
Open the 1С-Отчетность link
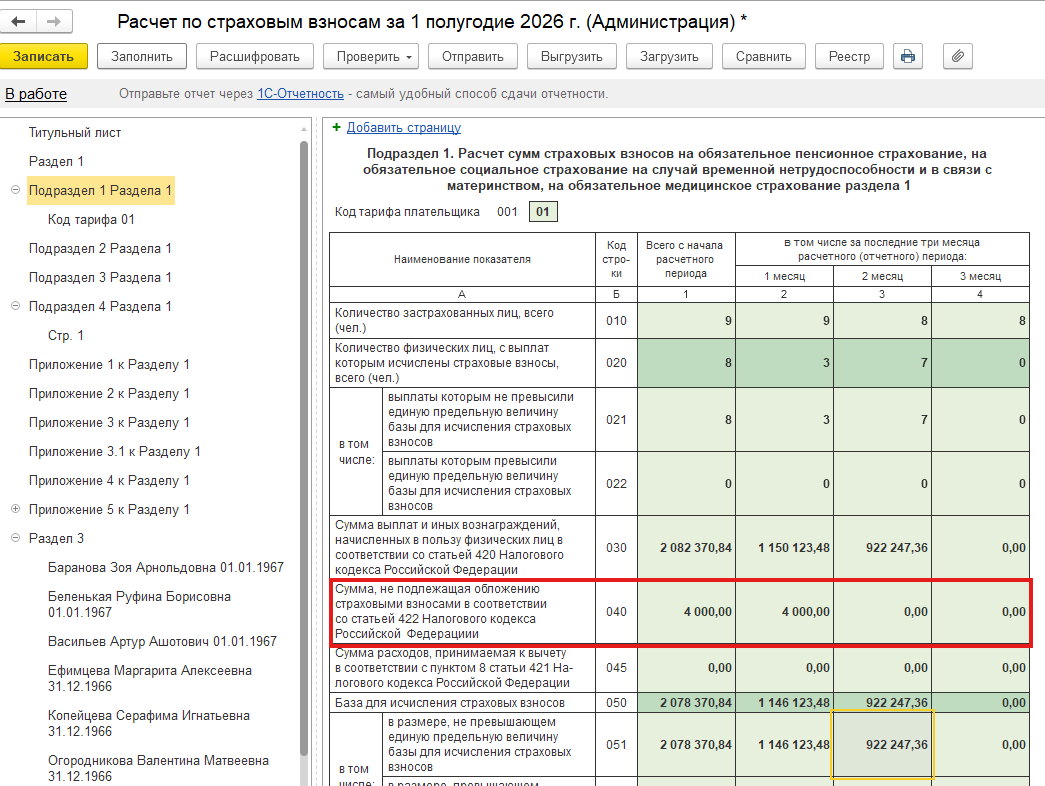pos(301,94)
